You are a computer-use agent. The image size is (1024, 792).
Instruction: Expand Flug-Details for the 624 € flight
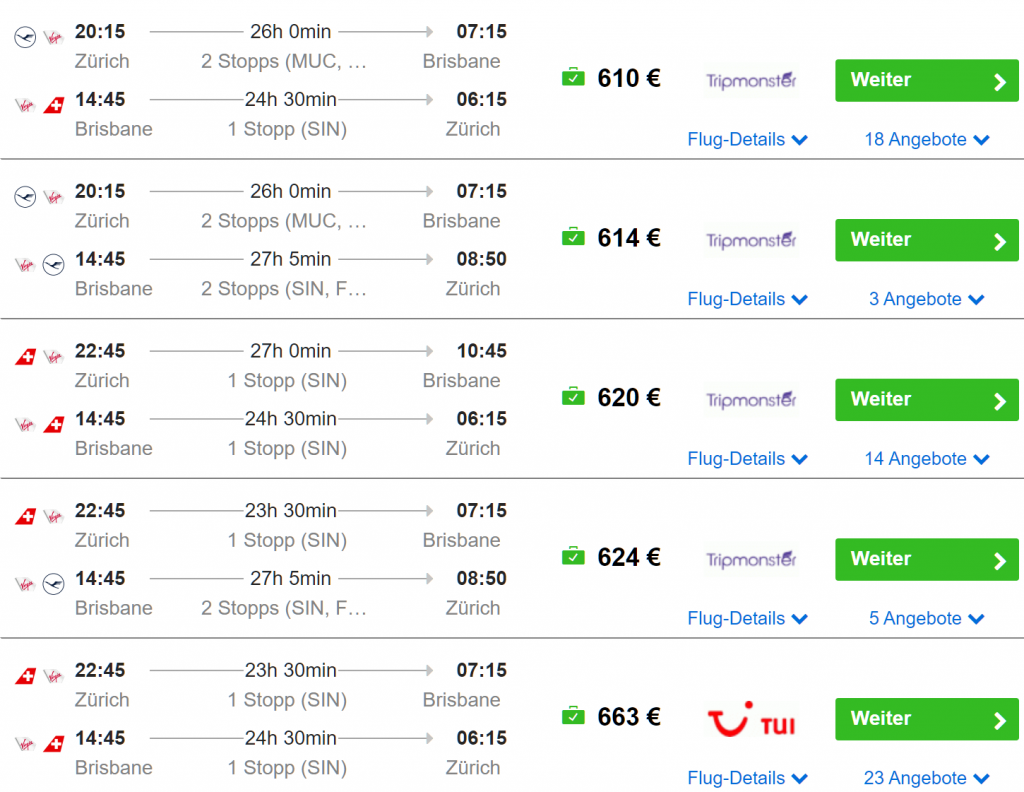[x=747, y=619]
